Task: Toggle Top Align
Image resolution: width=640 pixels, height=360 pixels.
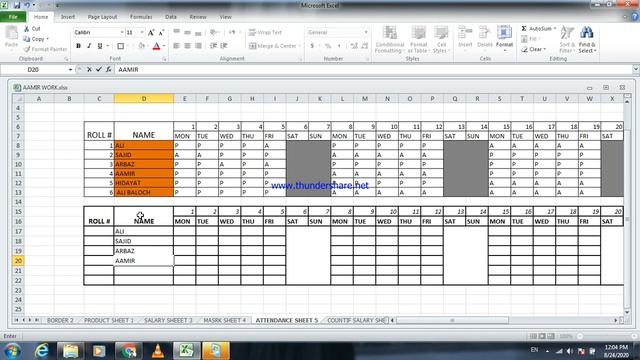Action: tap(176, 32)
